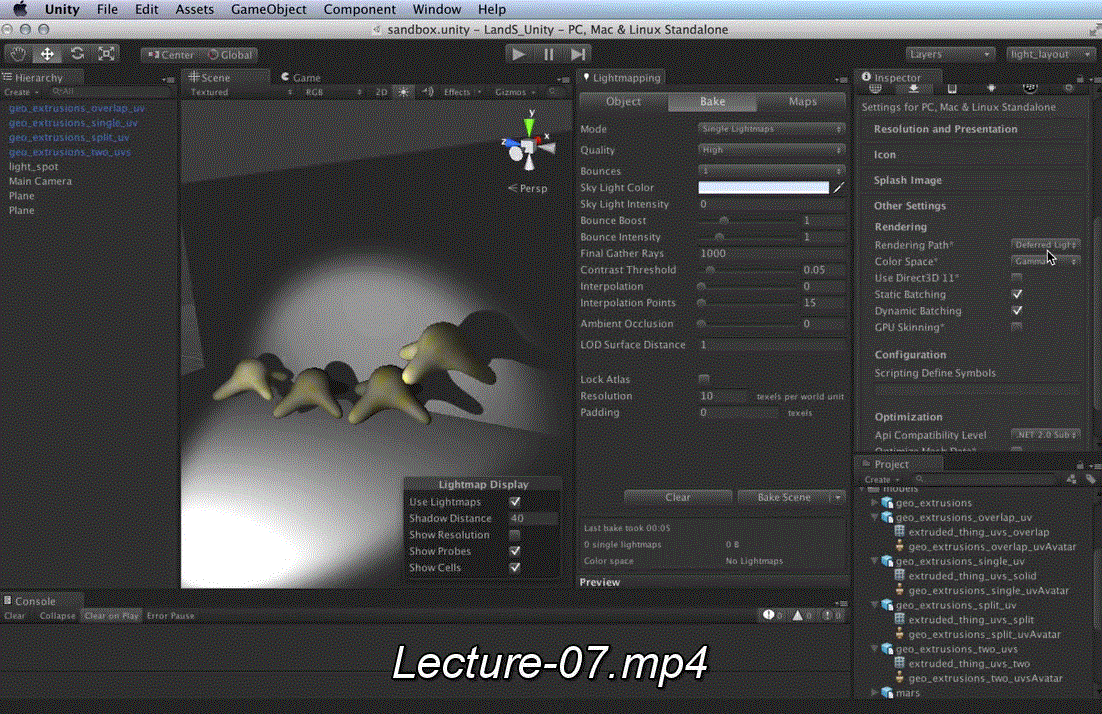The image size is (1102, 714).
Task: Open the Color Space dropdown
Action: 1046,261
